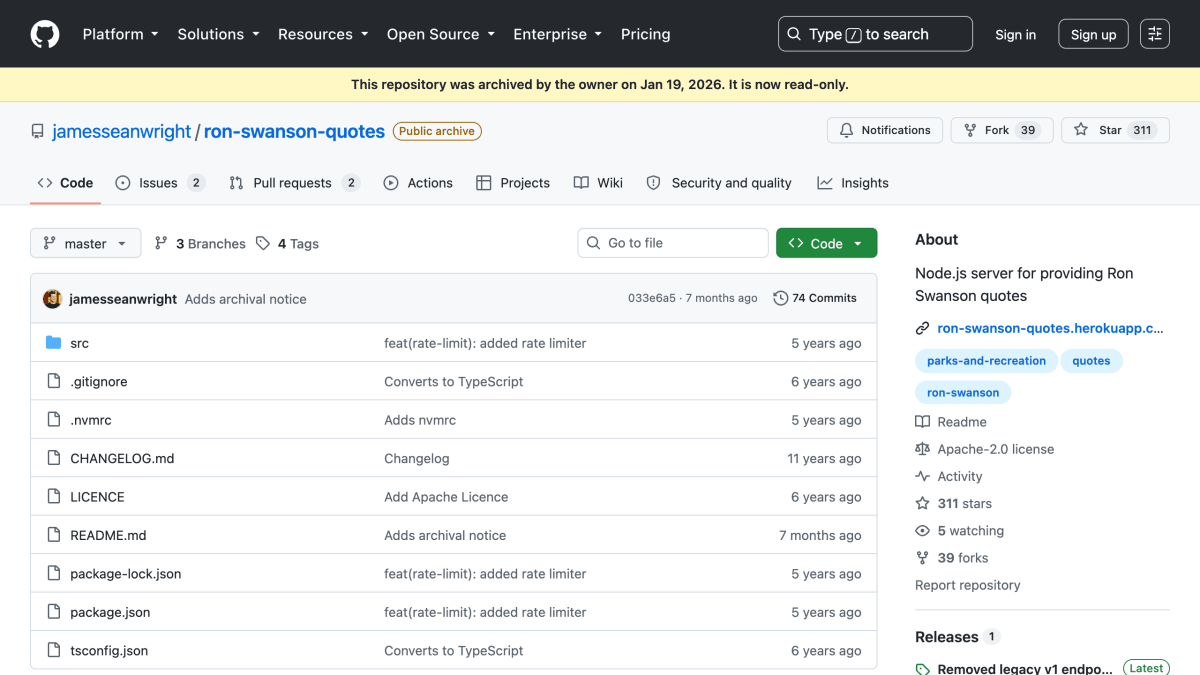This screenshot has width=1200, height=675.
Task: Switch to the Wiki tab
Action: coord(598,183)
